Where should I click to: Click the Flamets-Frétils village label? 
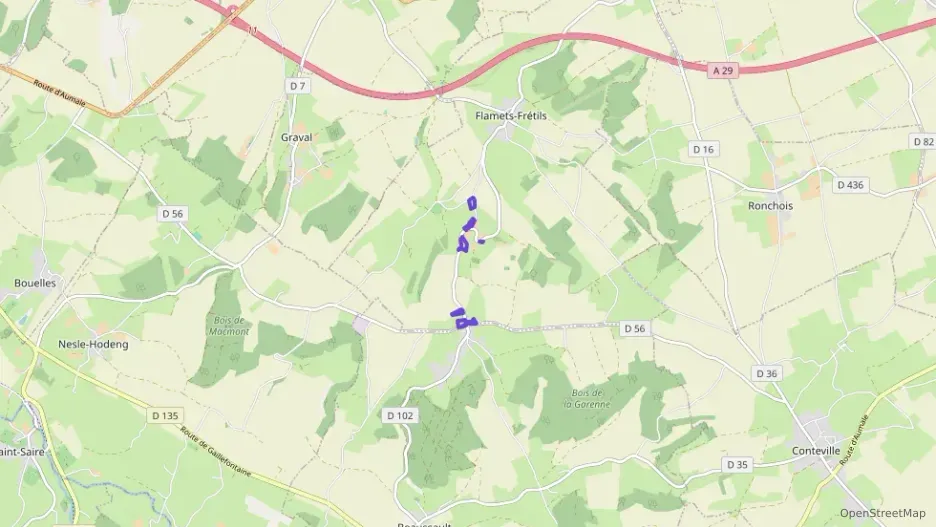[x=511, y=116]
